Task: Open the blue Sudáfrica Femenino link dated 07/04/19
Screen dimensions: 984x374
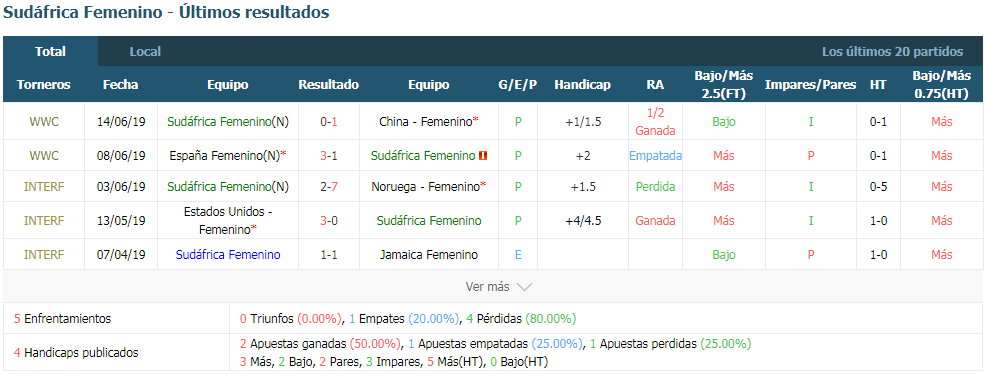Action: tap(228, 255)
